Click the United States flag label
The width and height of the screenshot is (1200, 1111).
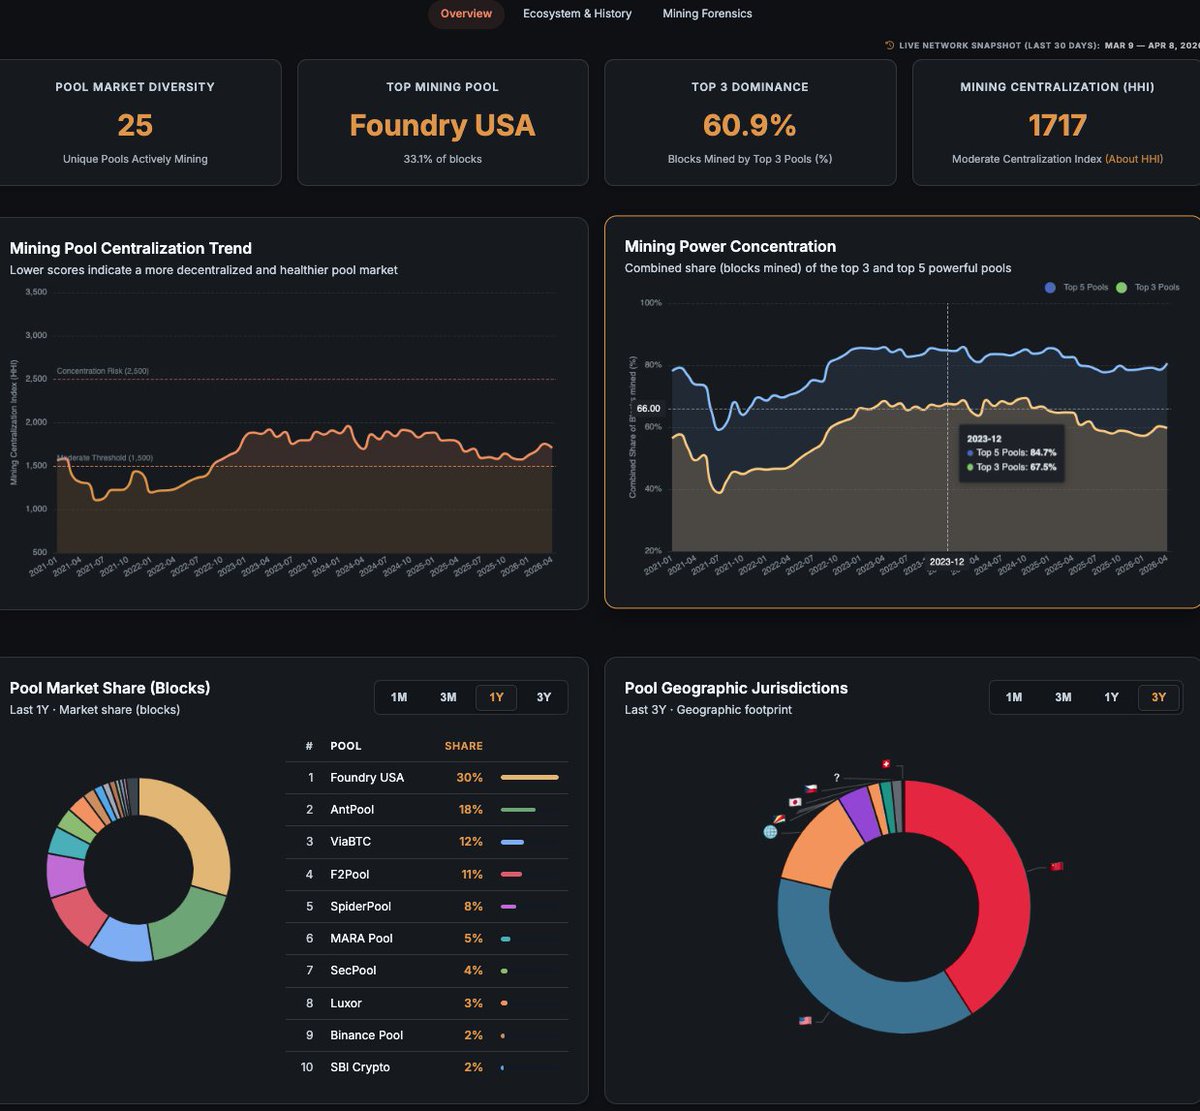(x=805, y=1020)
